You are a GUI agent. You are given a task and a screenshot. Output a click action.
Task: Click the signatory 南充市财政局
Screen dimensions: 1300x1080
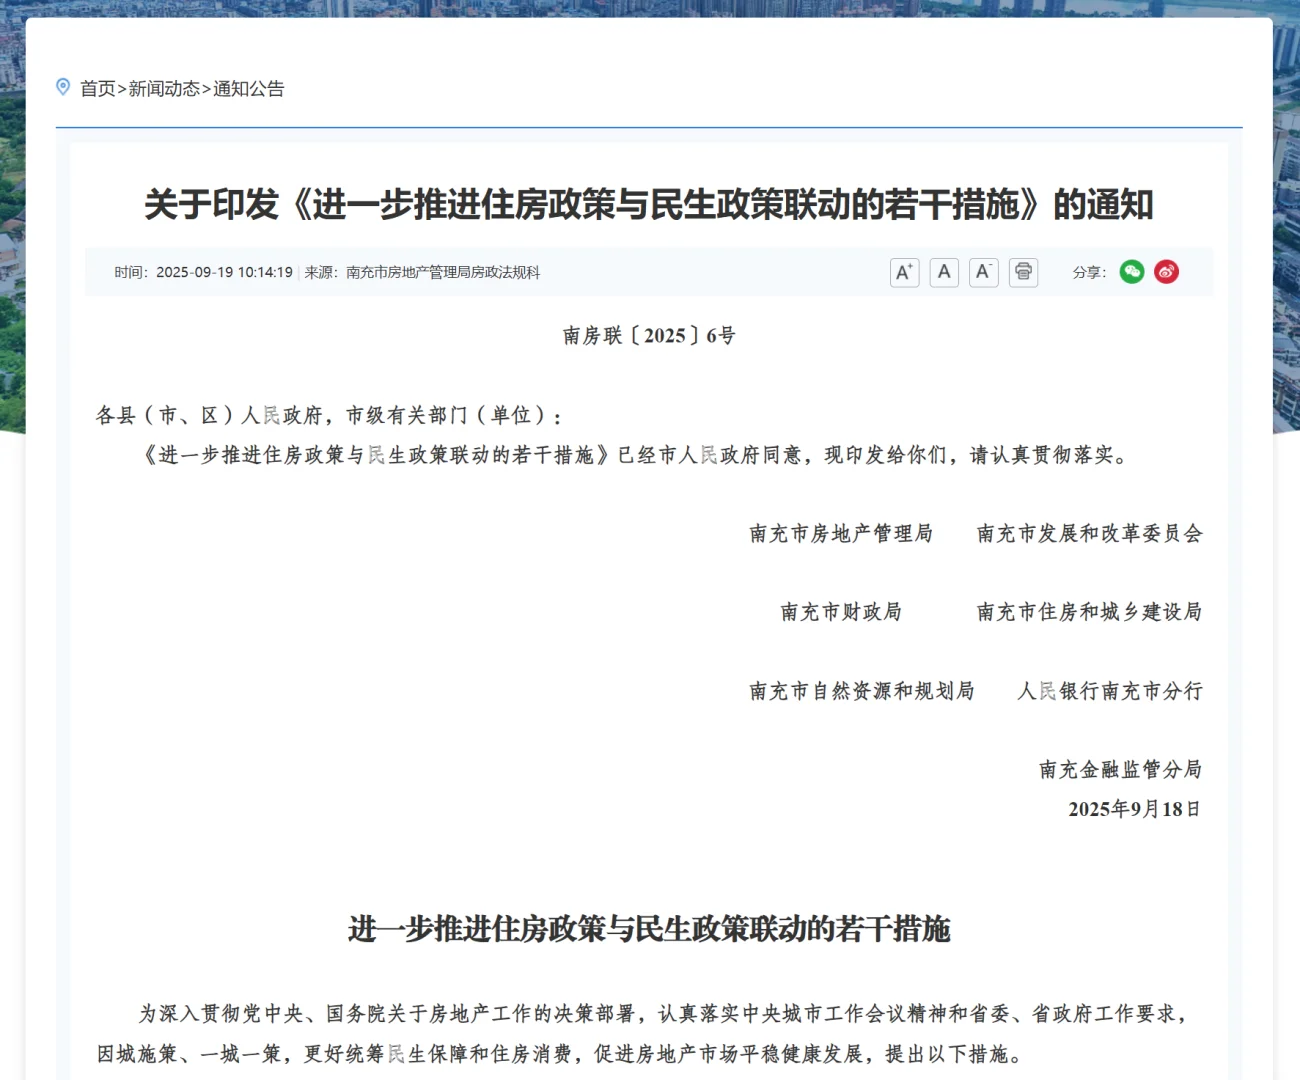pos(841,612)
